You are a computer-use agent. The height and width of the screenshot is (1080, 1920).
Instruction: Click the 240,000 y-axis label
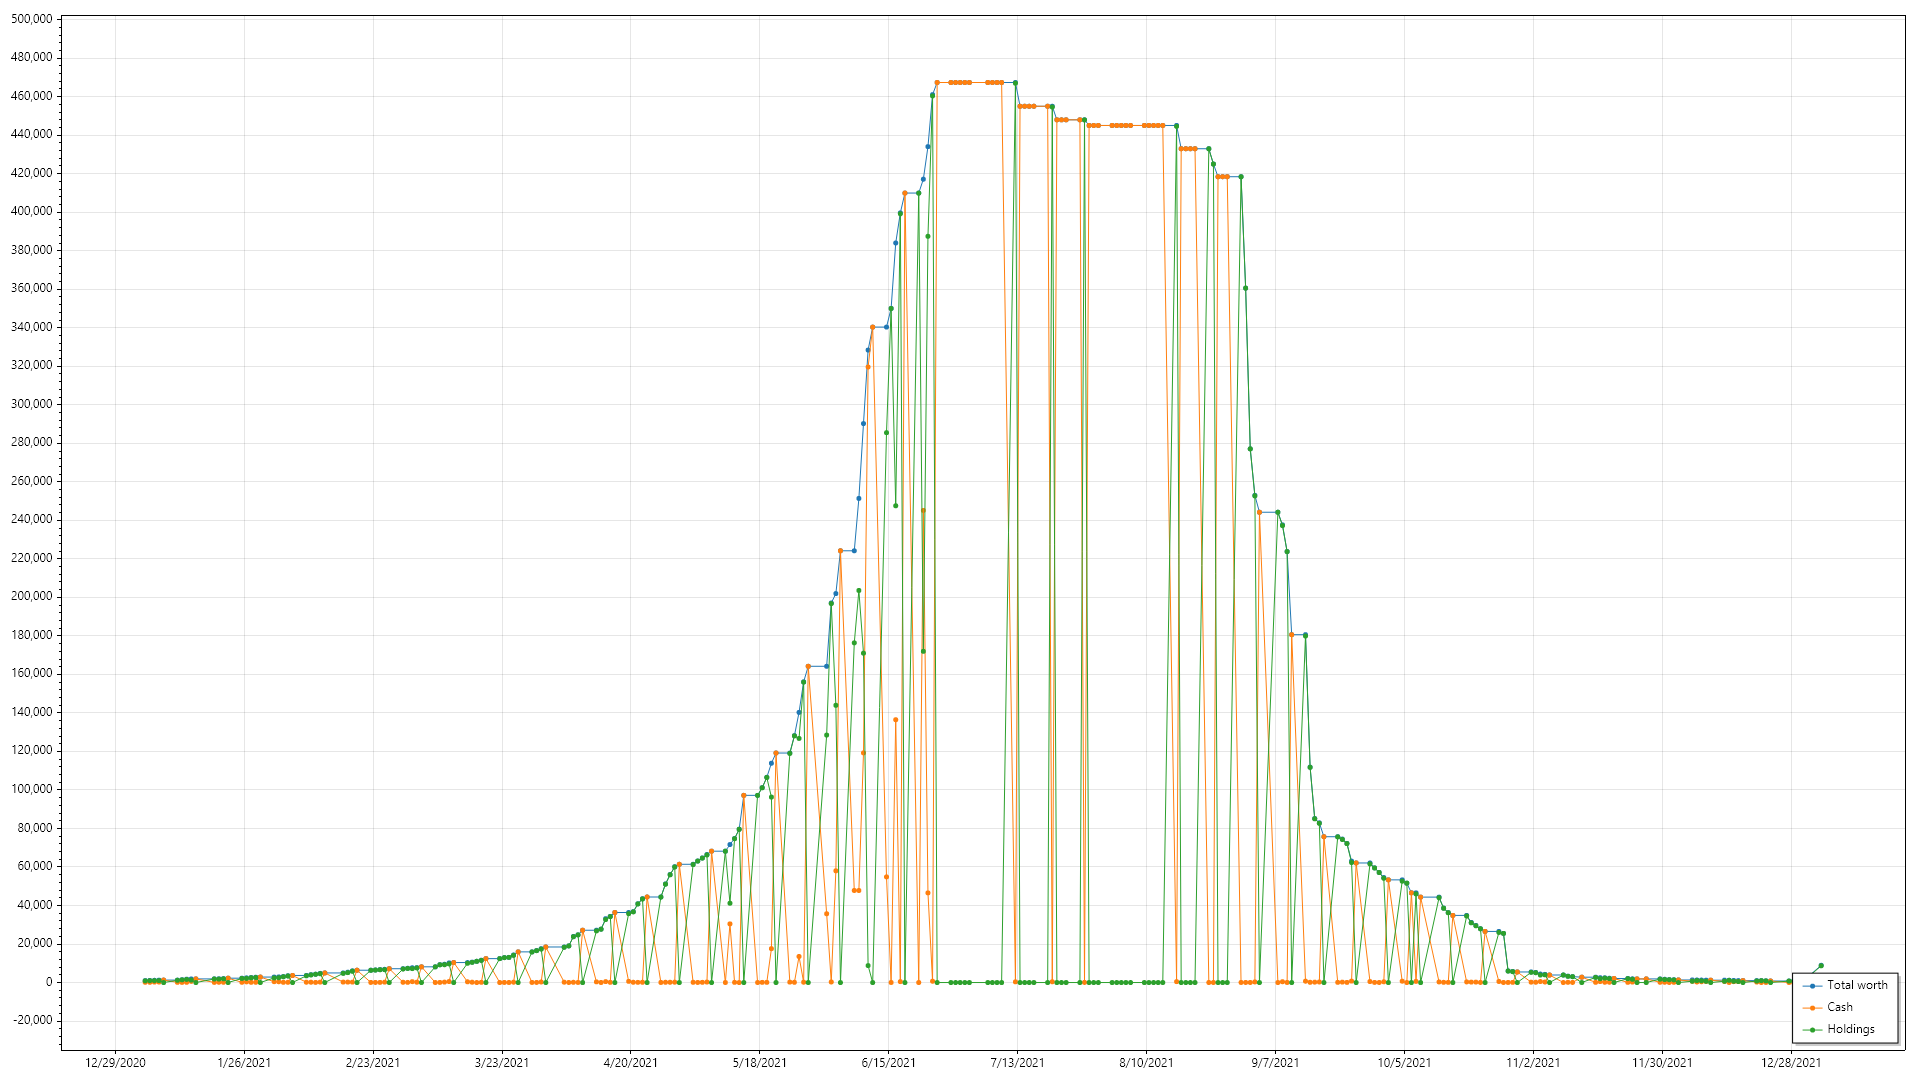coord(31,519)
